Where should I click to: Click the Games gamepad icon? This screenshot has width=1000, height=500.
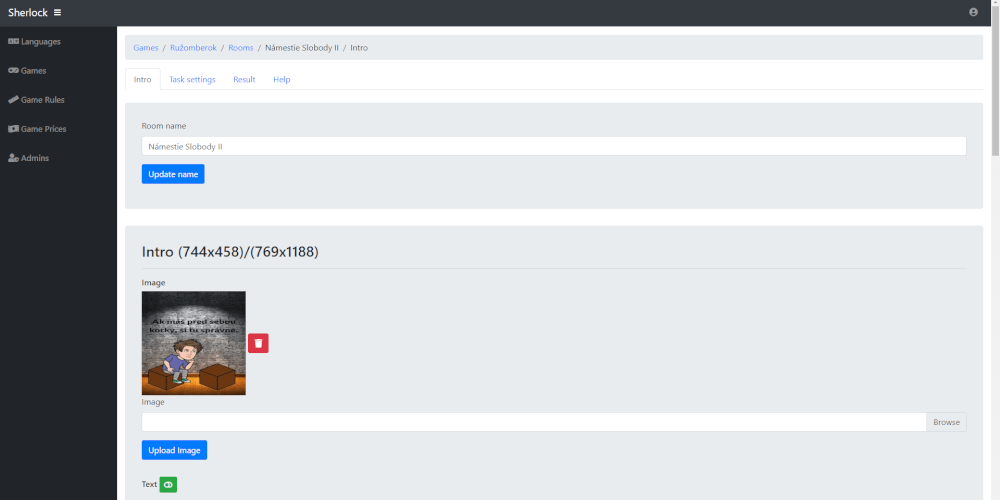coord(13,71)
